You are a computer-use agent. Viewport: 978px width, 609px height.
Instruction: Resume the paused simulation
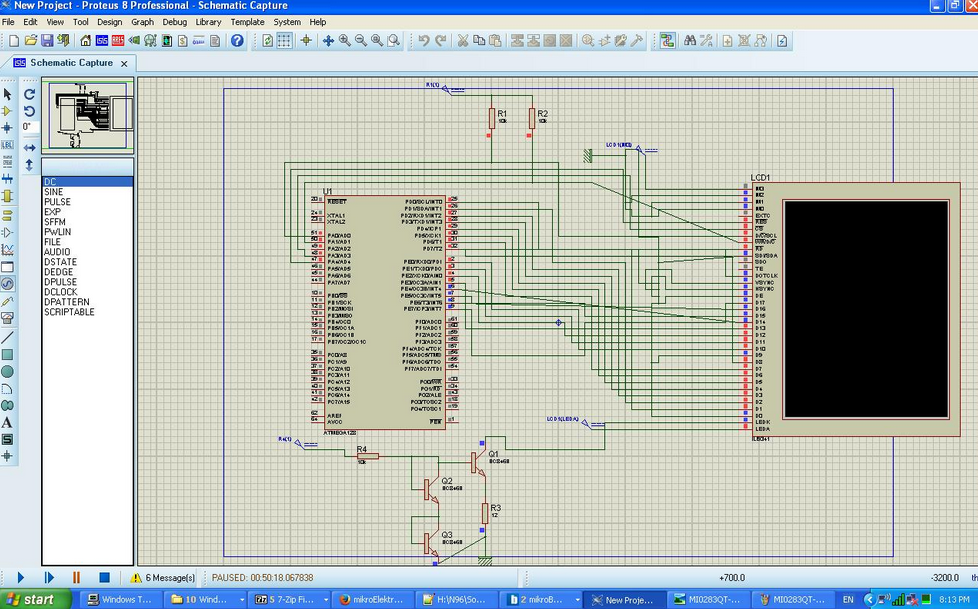click(x=21, y=578)
